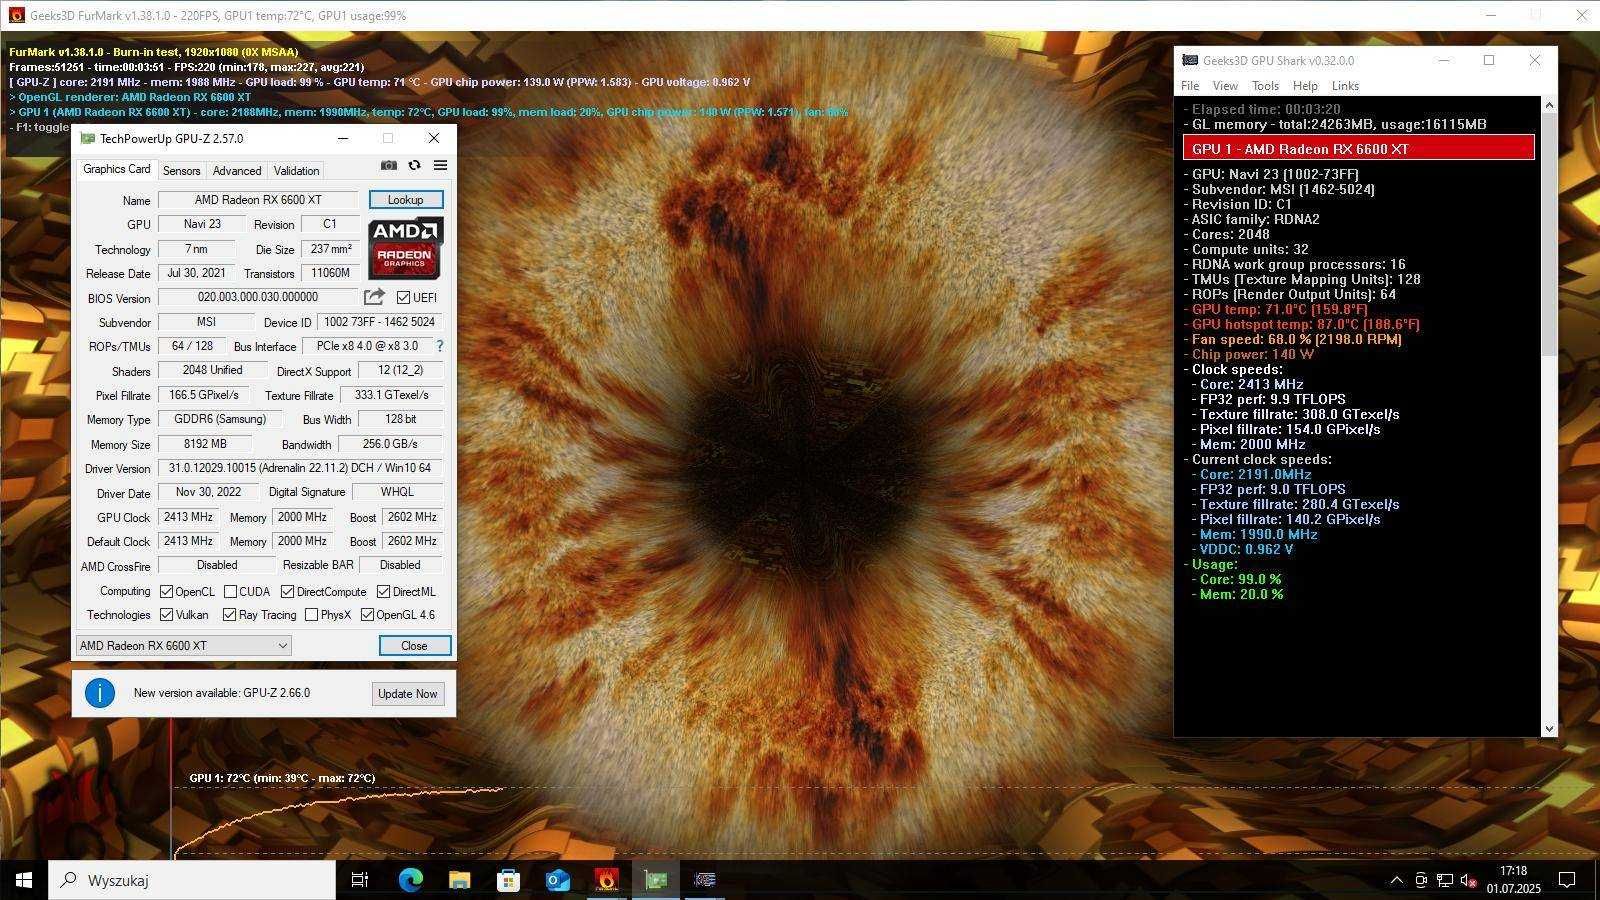Toggle the DirectCompute checkbox

(x=288, y=591)
